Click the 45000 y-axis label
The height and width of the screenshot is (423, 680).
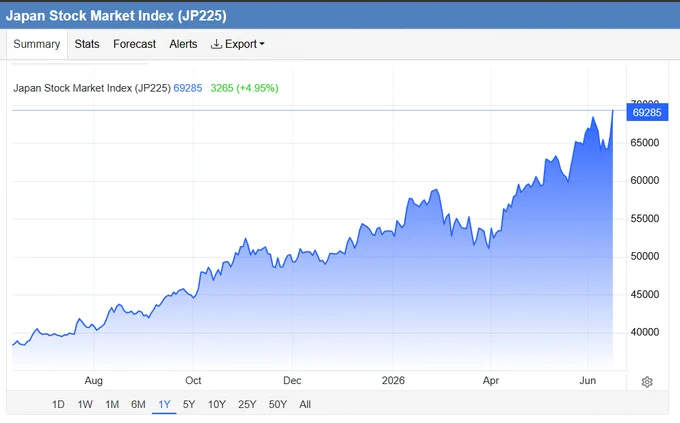coord(644,295)
